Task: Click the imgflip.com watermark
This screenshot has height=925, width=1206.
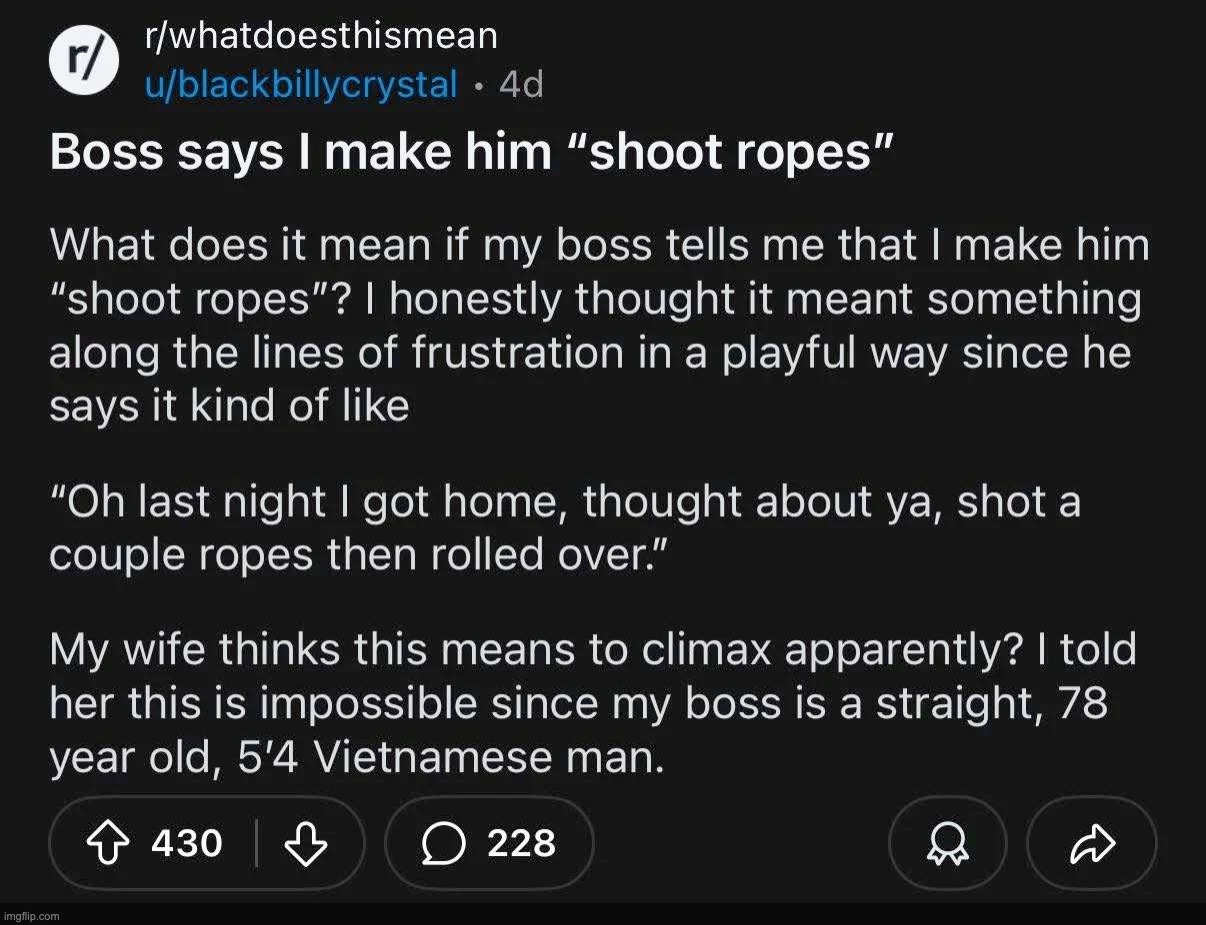Action: tap(32, 916)
